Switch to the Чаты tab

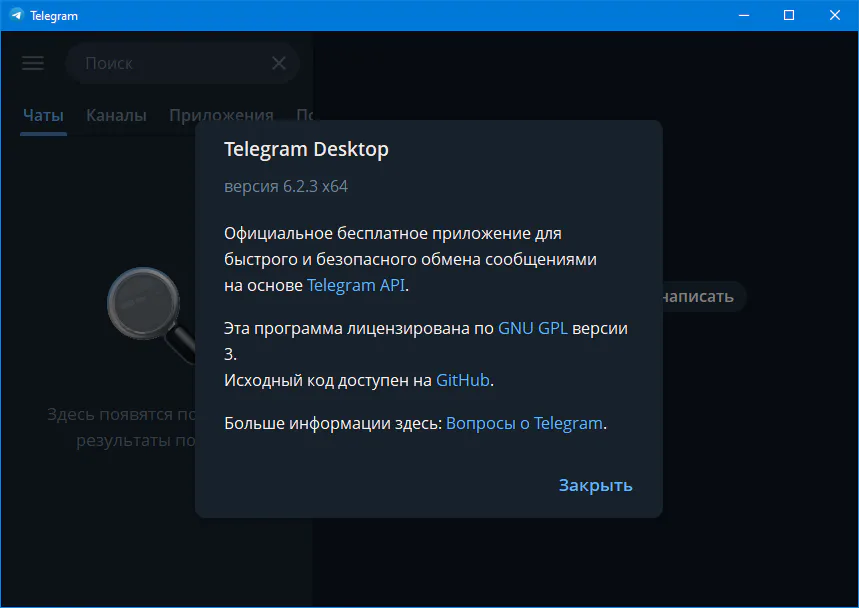43,115
